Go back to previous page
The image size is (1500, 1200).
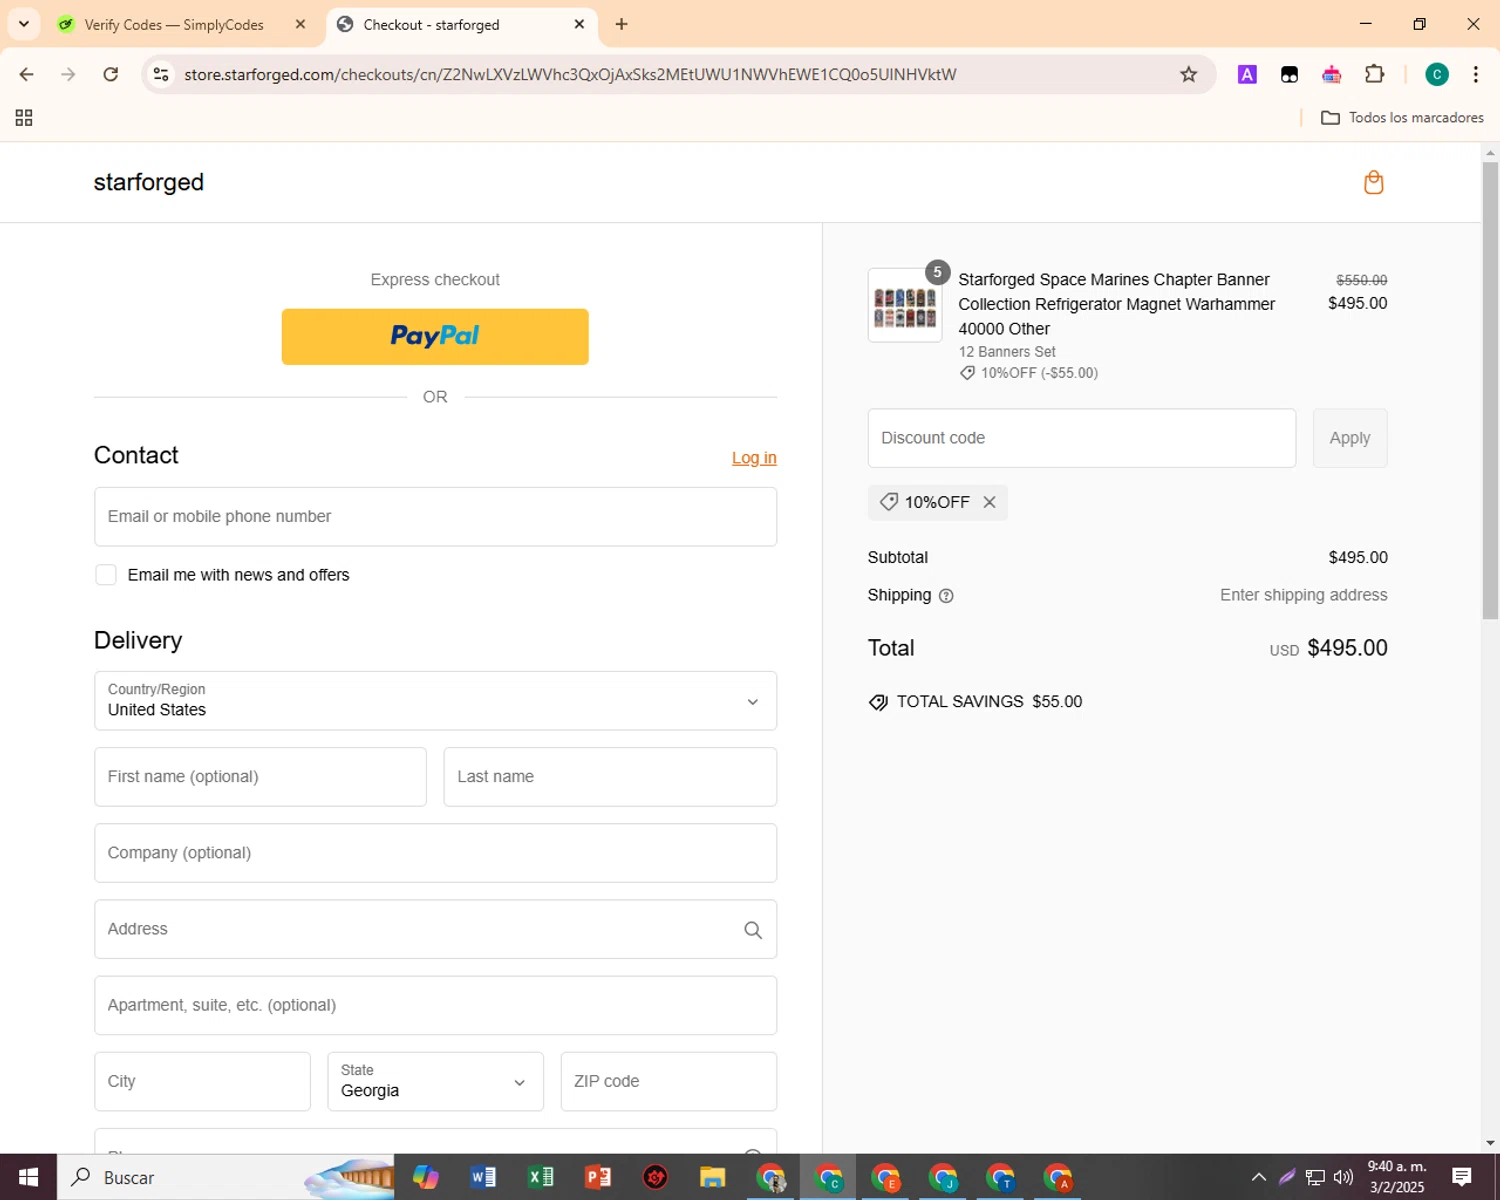(x=27, y=74)
